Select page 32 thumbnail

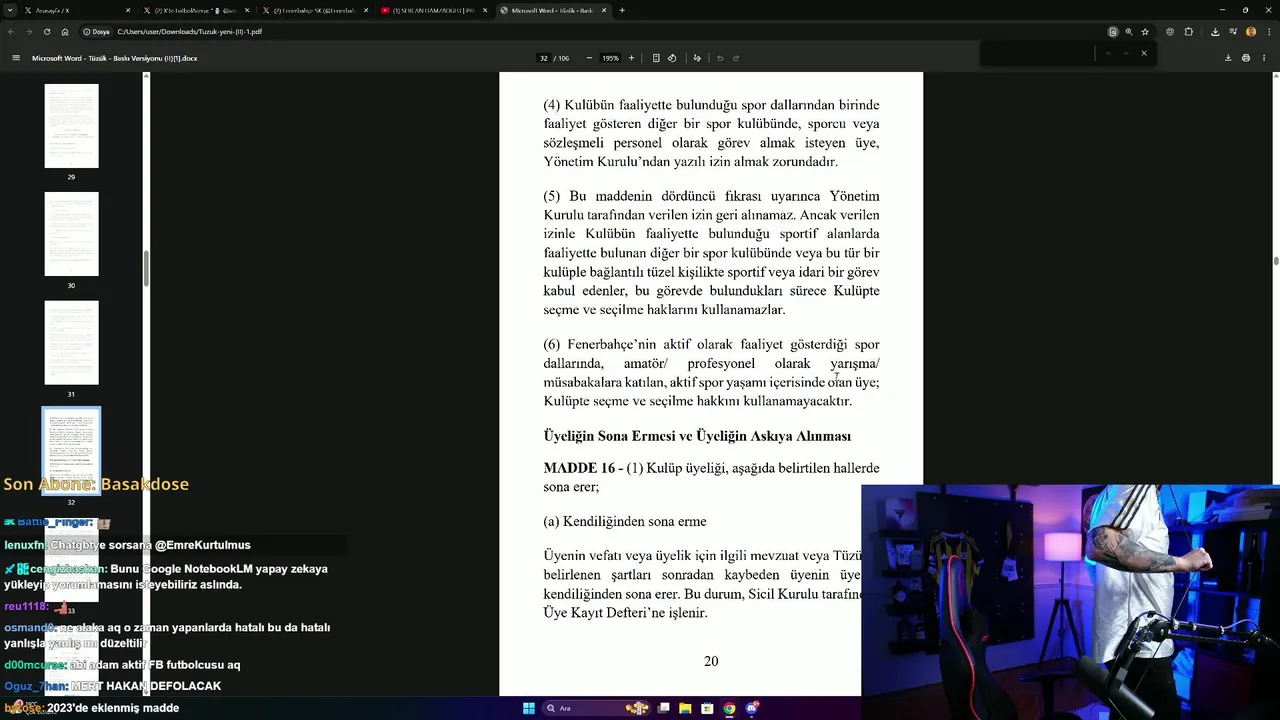click(x=71, y=450)
